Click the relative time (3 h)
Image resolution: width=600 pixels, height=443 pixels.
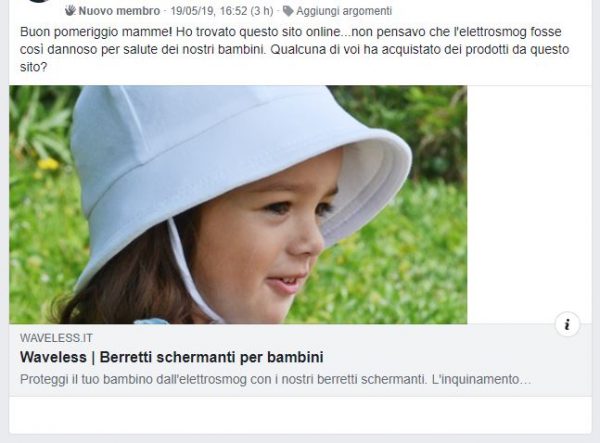point(262,11)
